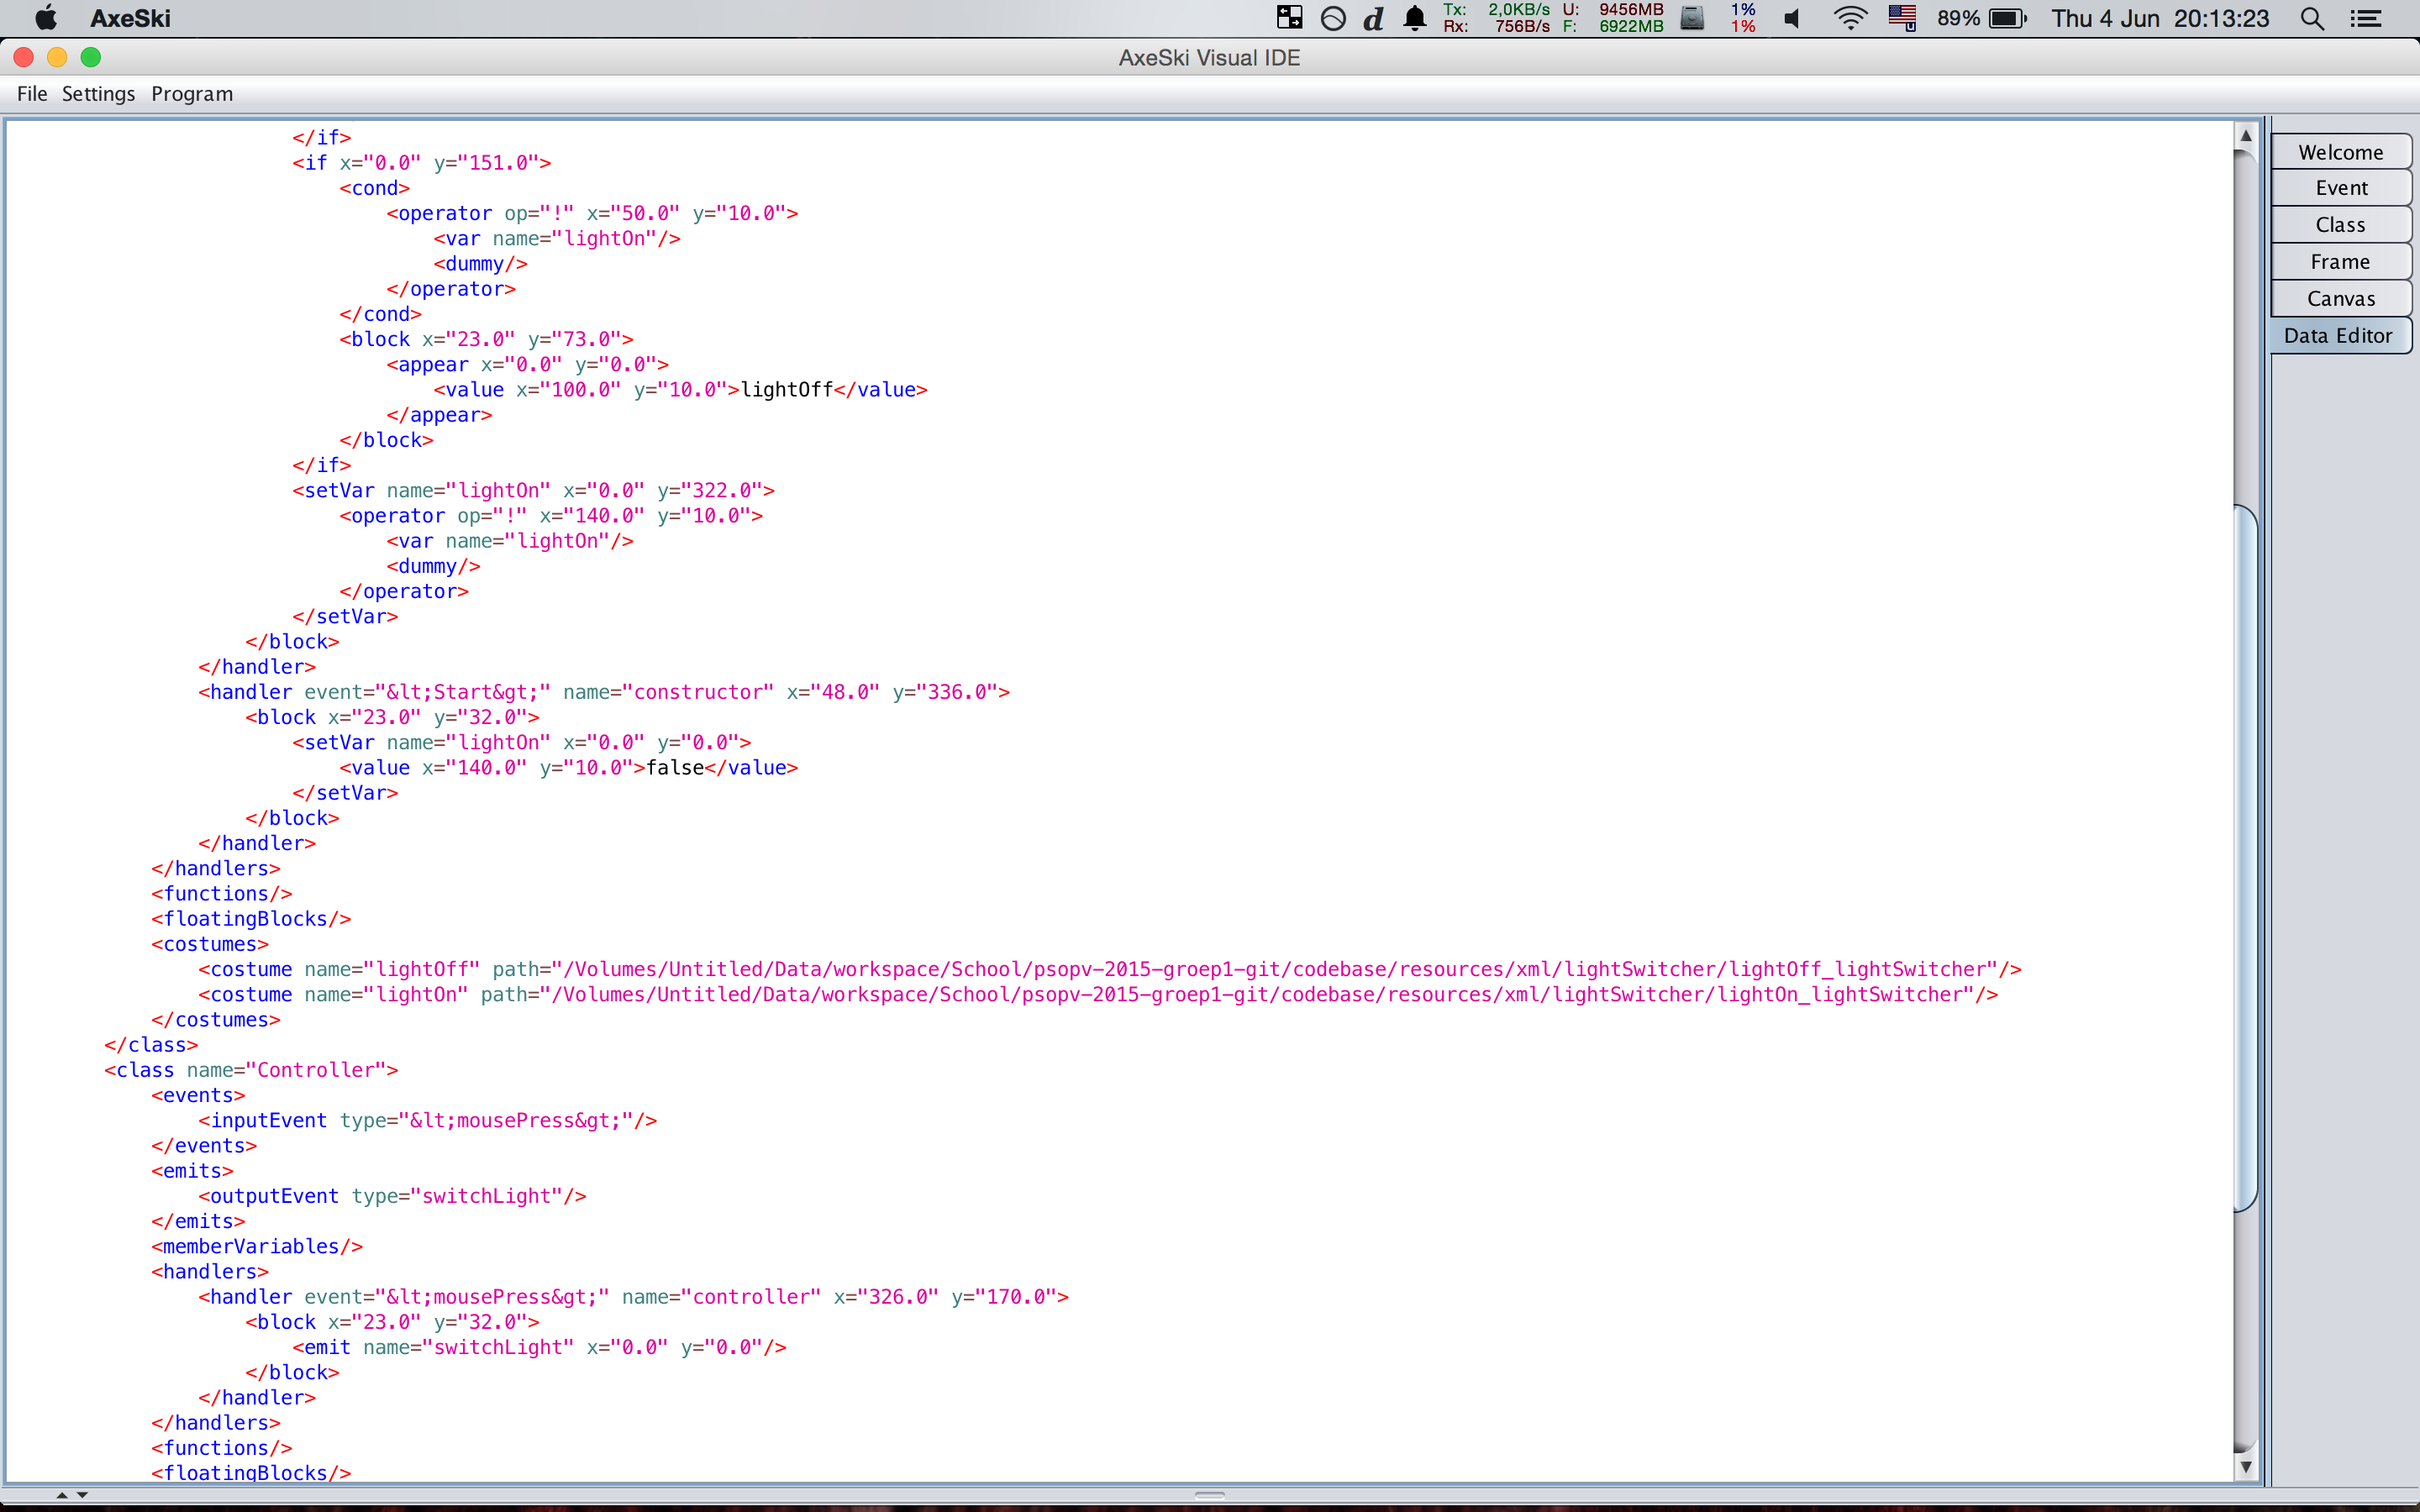Open the Program menu
The image size is (2420, 1512).
coord(192,94)
